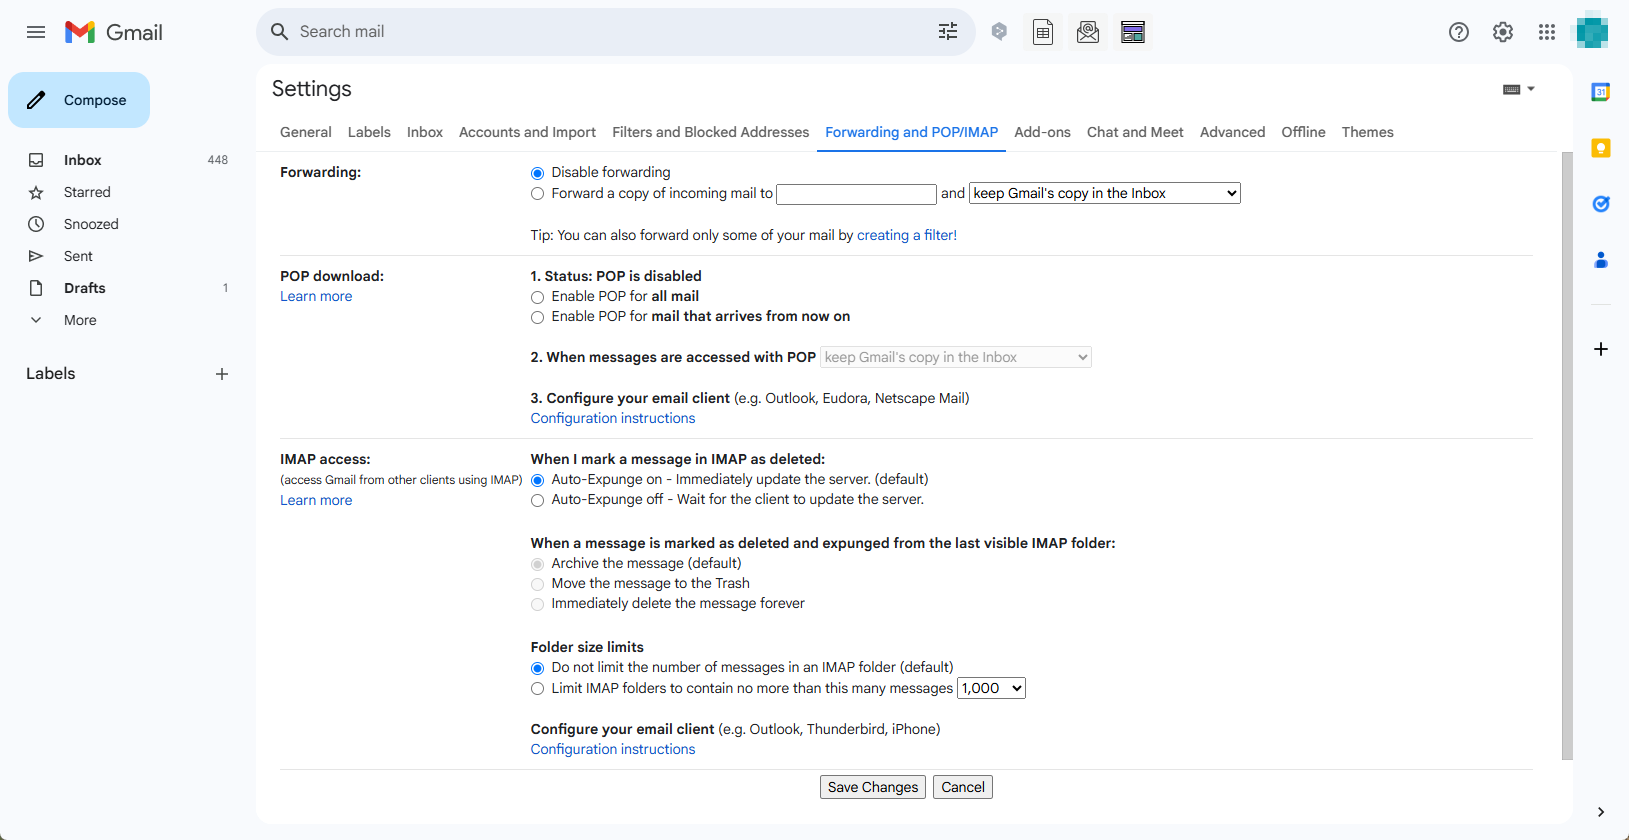Open Google Keep side panel
Screen dimensions: 1629x840
point(1601,148)
